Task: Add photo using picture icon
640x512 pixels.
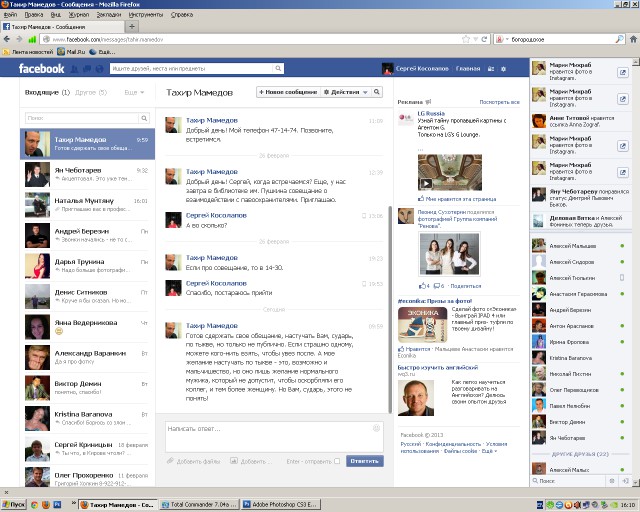Action: pyautogui.click(x=233, y=461)
